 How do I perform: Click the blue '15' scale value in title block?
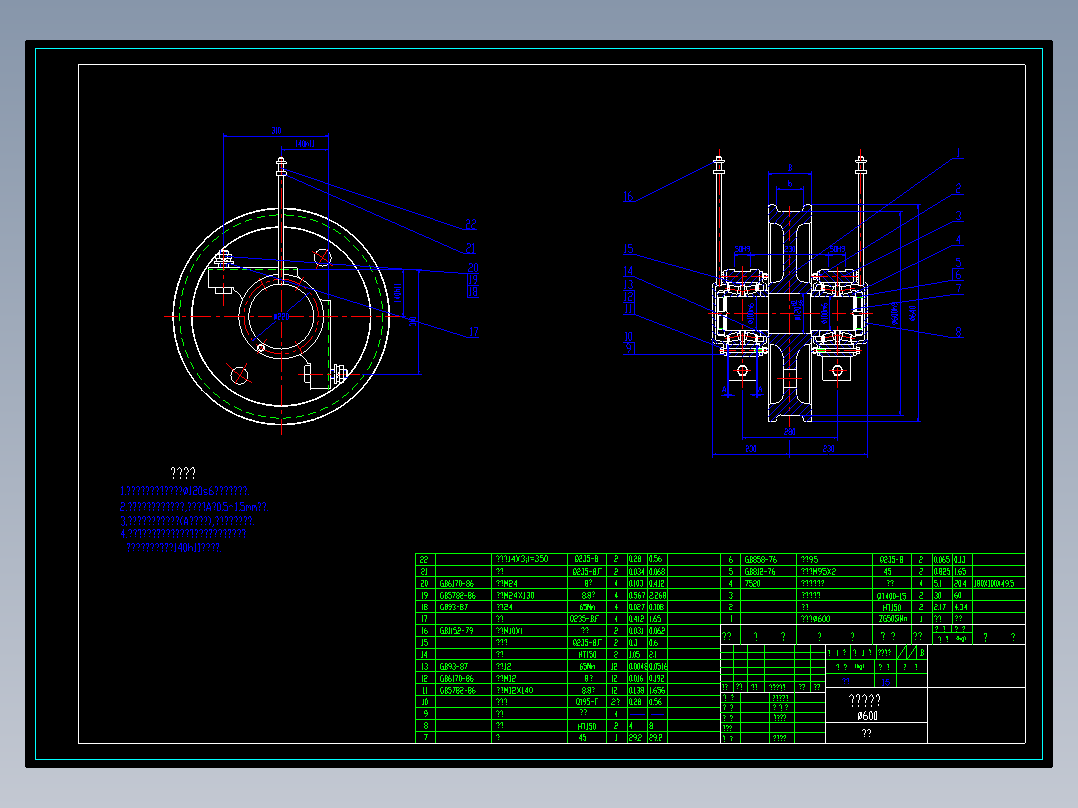tap(886, 682)
